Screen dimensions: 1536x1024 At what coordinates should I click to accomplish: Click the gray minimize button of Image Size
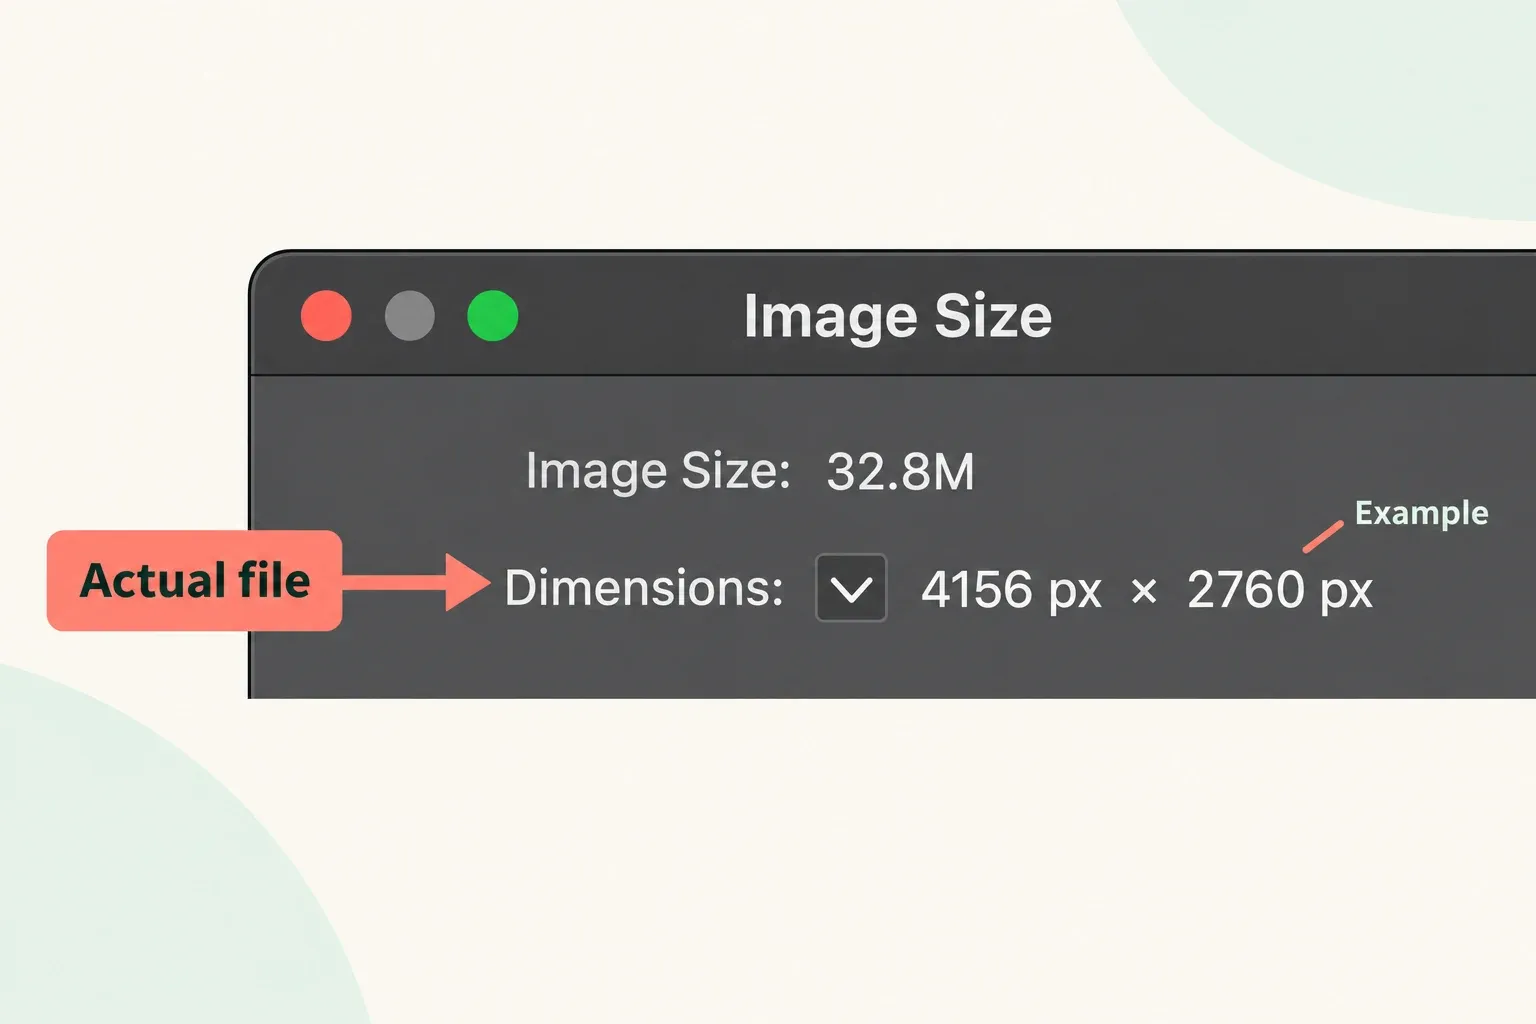tap(410, 316)
